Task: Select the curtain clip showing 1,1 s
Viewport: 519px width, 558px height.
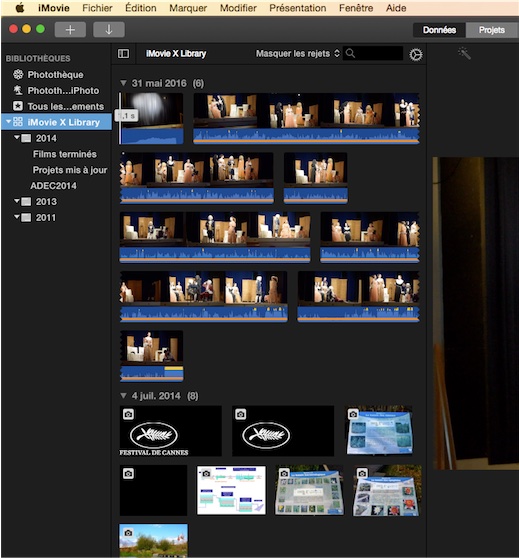Action: point(152,119)
